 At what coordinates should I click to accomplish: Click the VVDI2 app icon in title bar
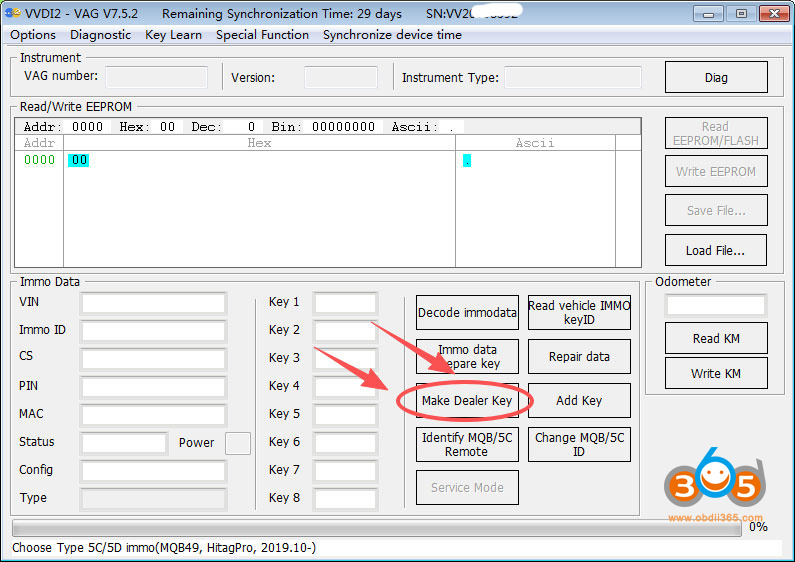click(13, 13)
